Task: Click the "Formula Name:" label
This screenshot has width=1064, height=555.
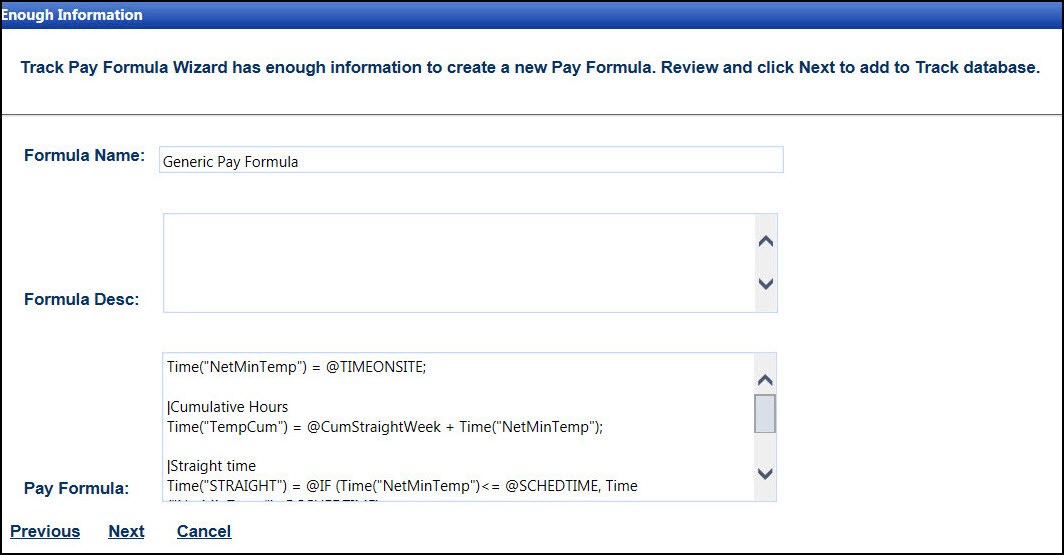Action: [85, 156]
